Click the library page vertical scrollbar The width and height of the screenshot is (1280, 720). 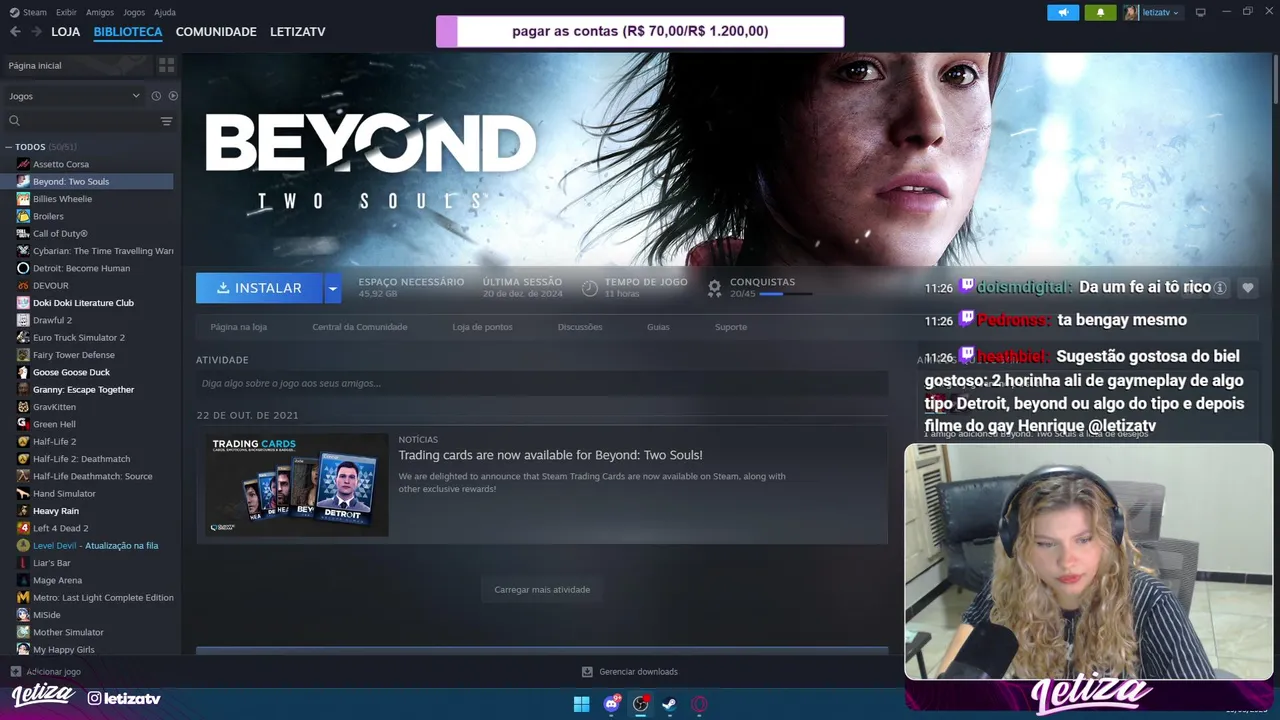1275,78
